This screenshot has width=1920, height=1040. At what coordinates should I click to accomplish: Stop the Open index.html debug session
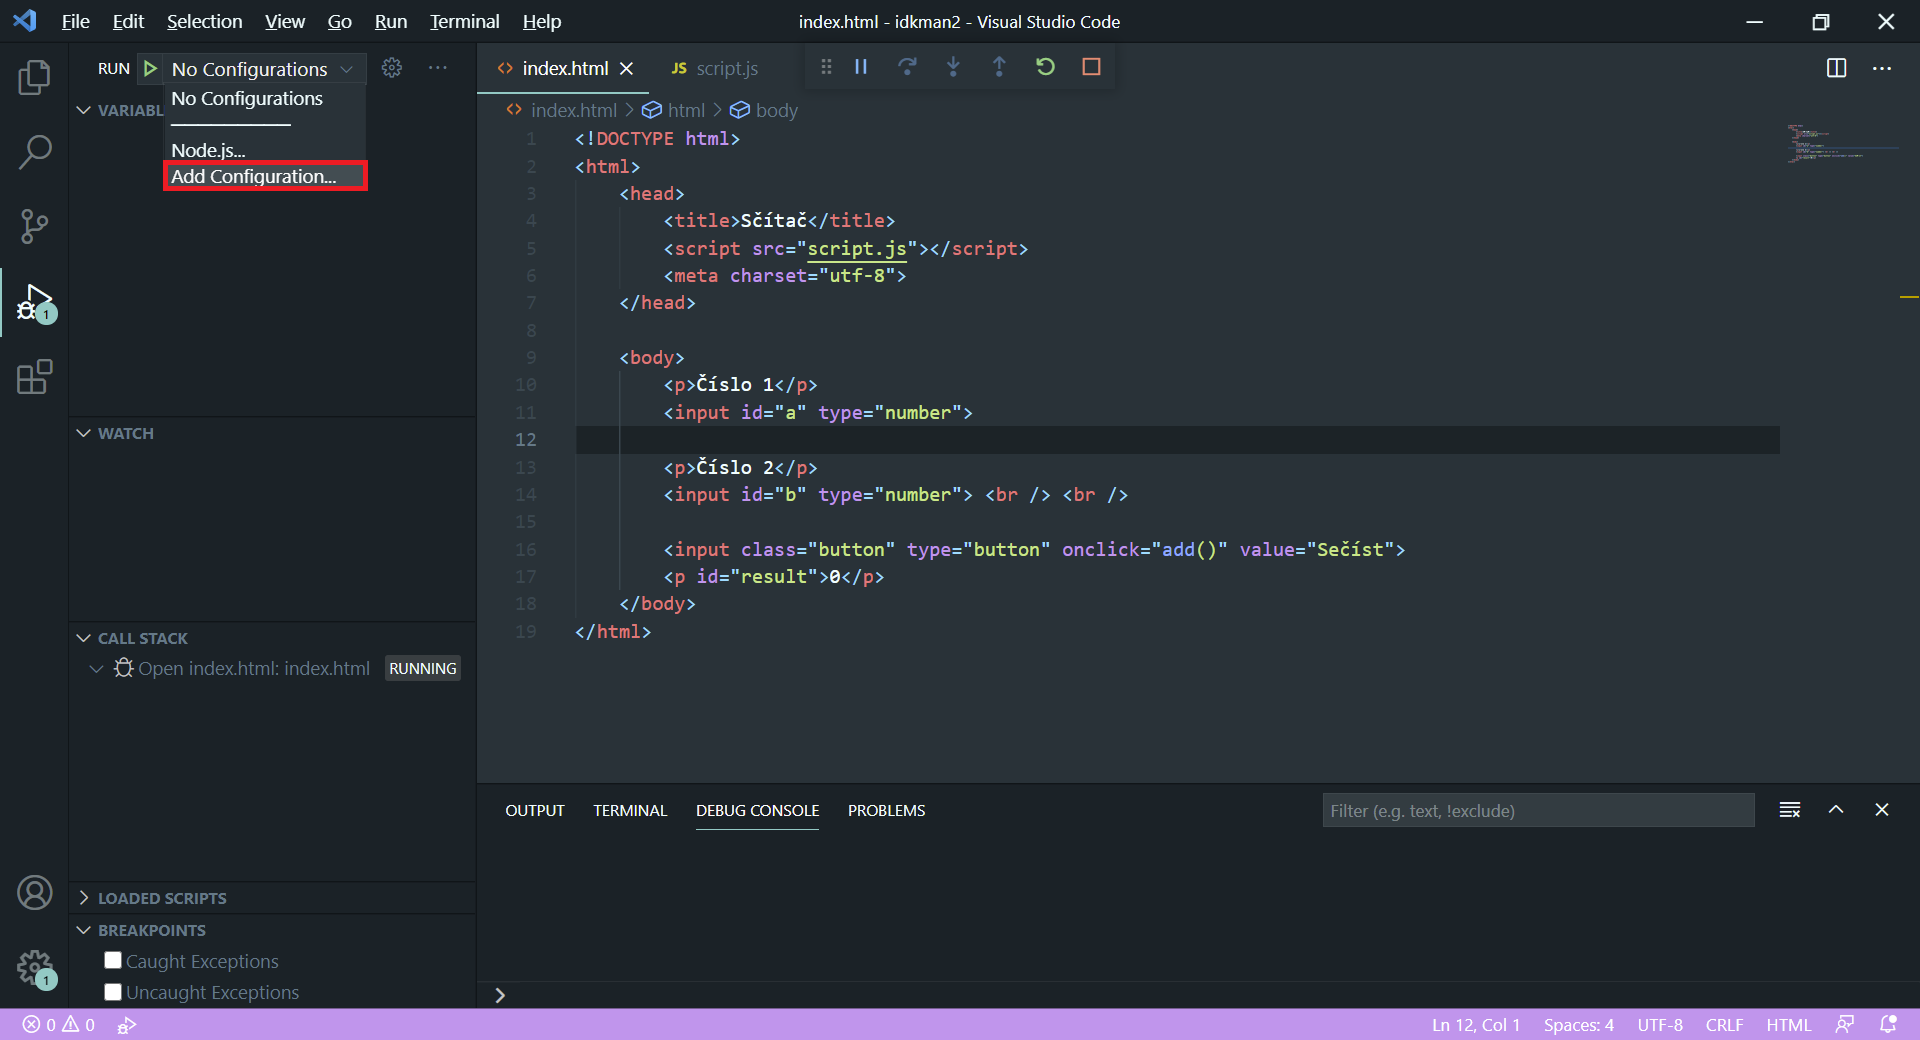click(x=1091, y=67)
